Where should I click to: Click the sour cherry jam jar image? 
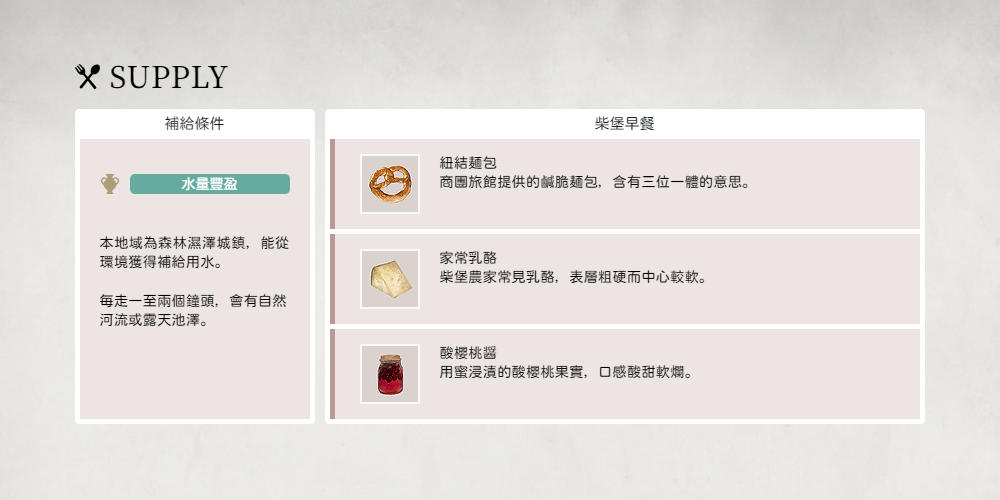click(390, 374)
